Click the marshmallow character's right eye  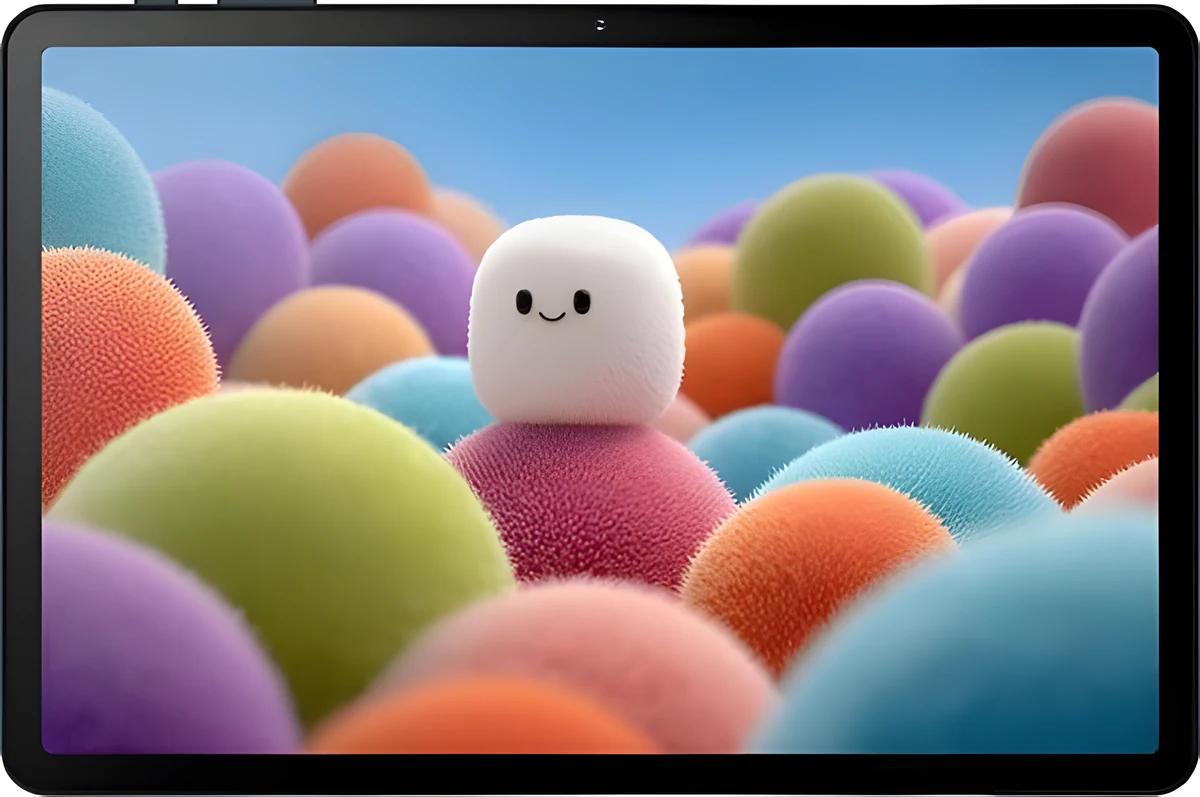point(581,301)
